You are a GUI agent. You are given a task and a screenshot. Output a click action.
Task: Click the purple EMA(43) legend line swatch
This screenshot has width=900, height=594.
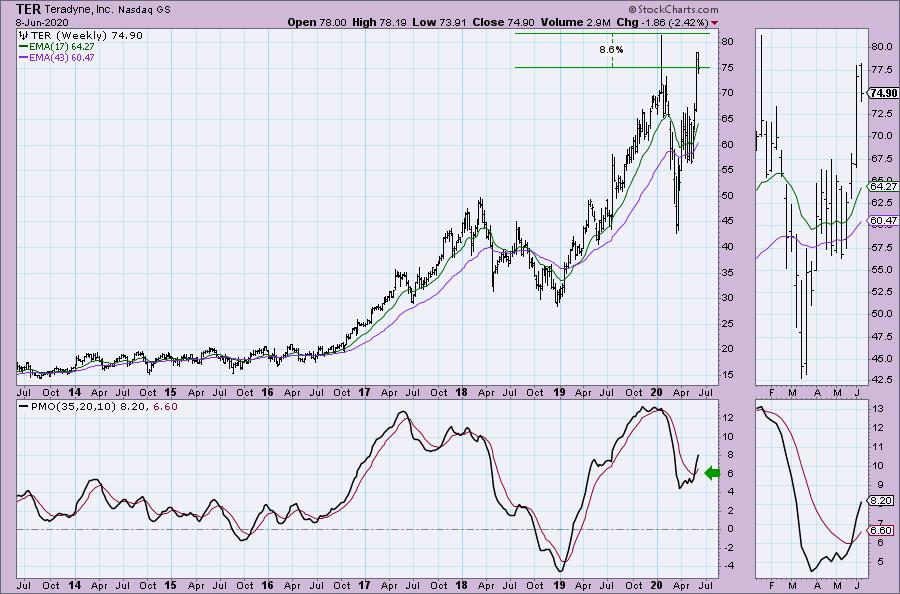[24, 57]
